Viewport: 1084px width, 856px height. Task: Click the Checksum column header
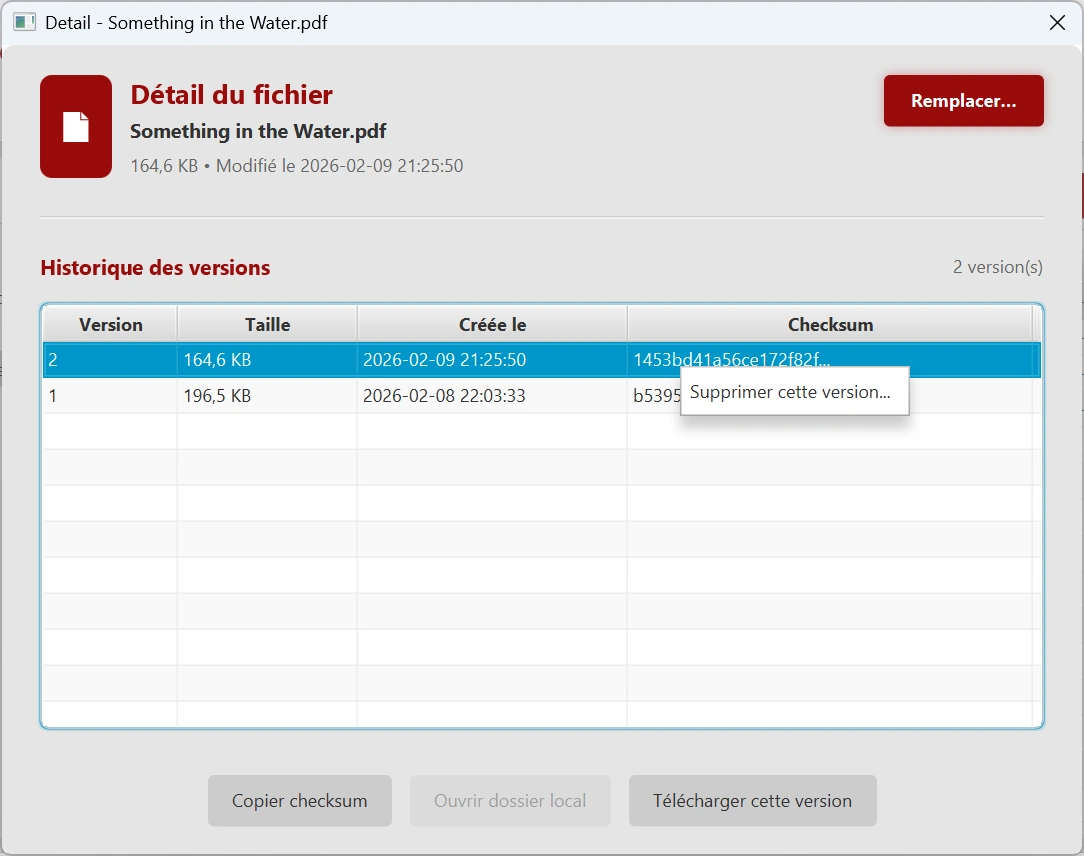(x=830, y=324)
